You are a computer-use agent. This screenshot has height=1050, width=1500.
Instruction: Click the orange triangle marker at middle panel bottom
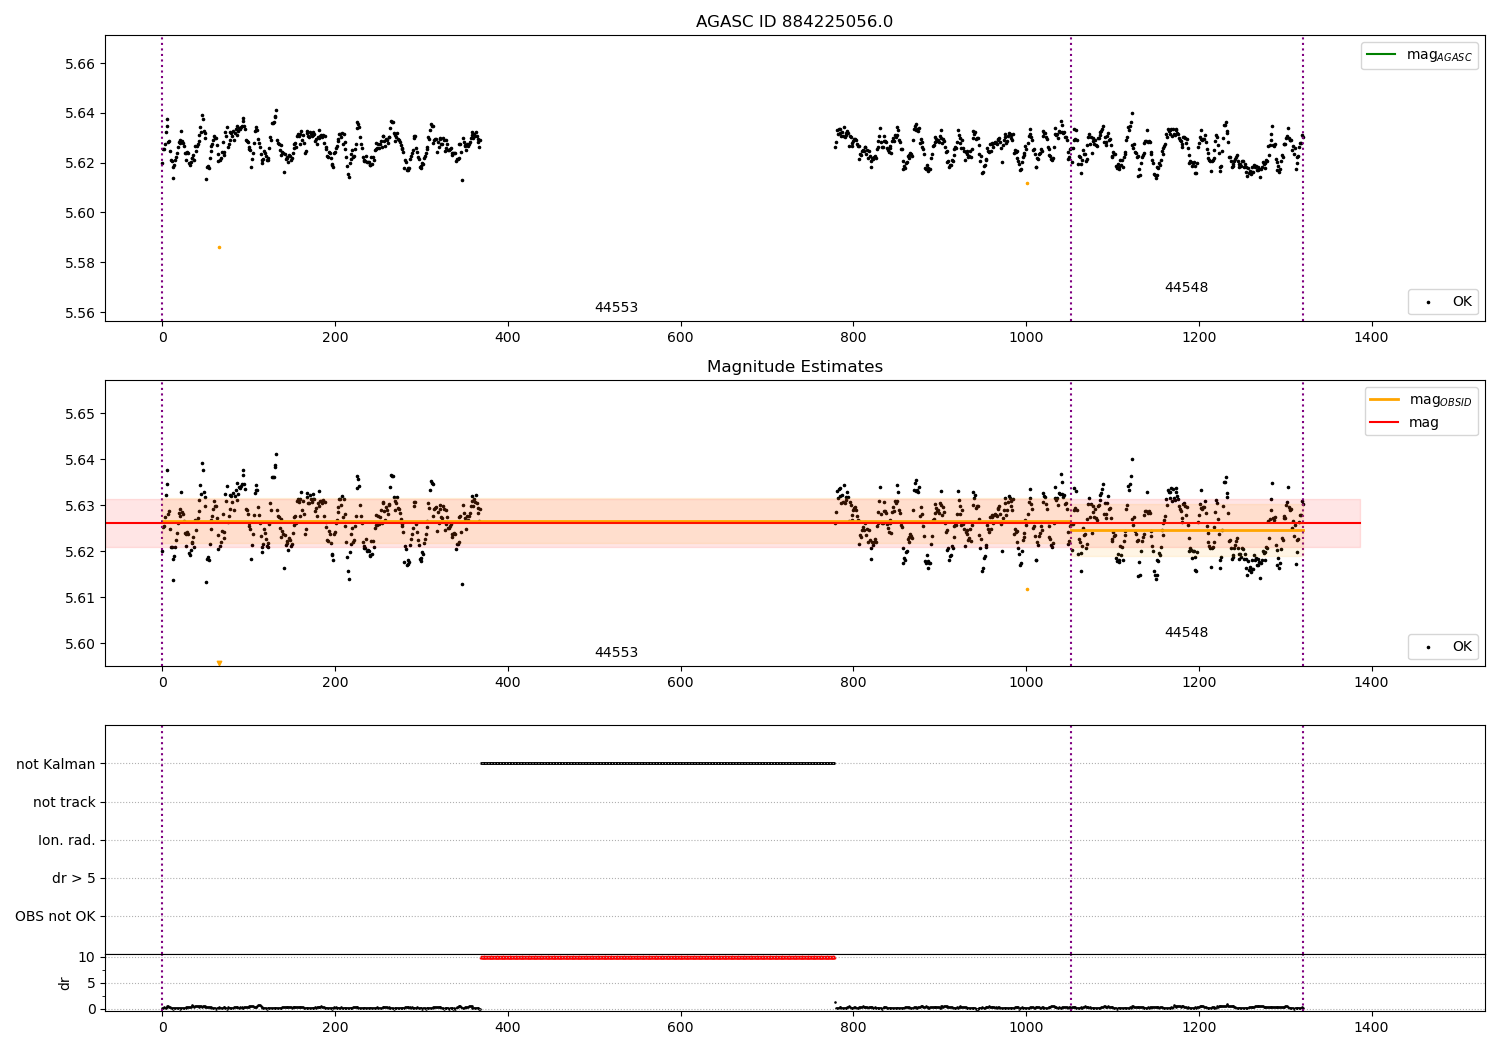pyautogui.click(x=219, y=663)
